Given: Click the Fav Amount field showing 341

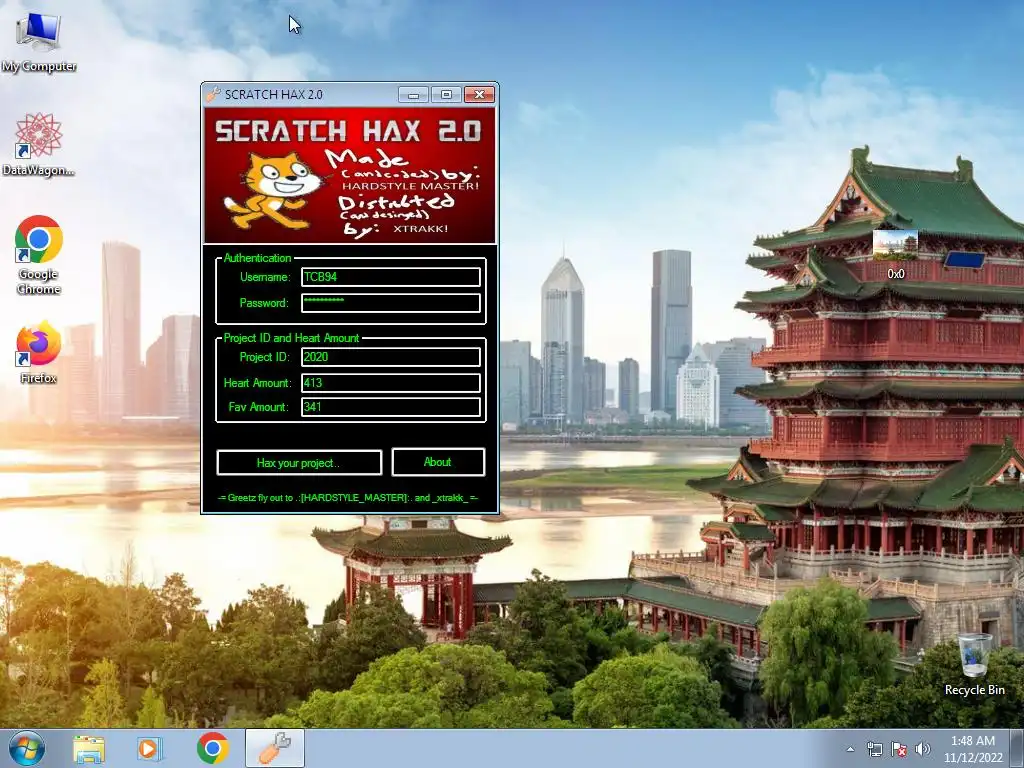Looking at the screenshot, I should [x=391, y=407].
